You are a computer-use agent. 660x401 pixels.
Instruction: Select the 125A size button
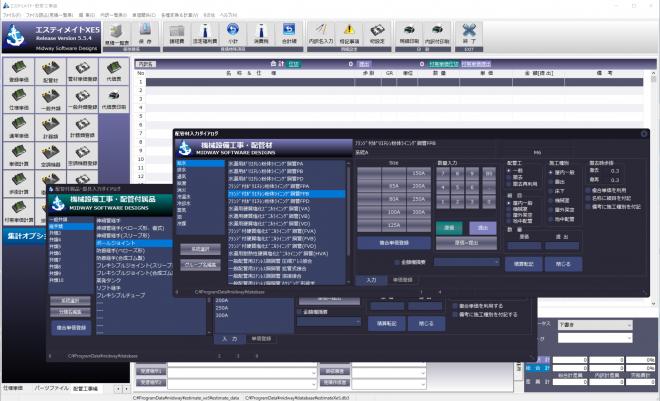coord(394,225)
